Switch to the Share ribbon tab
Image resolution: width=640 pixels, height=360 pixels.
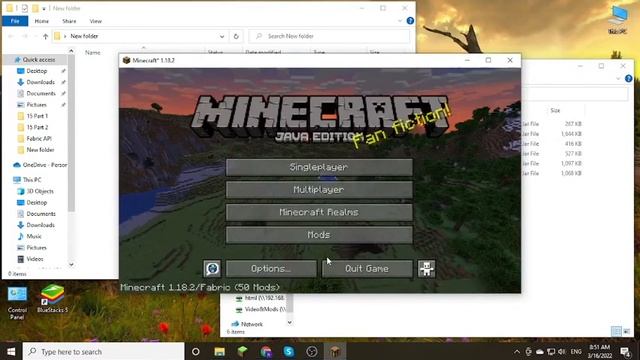coord(69,21)
